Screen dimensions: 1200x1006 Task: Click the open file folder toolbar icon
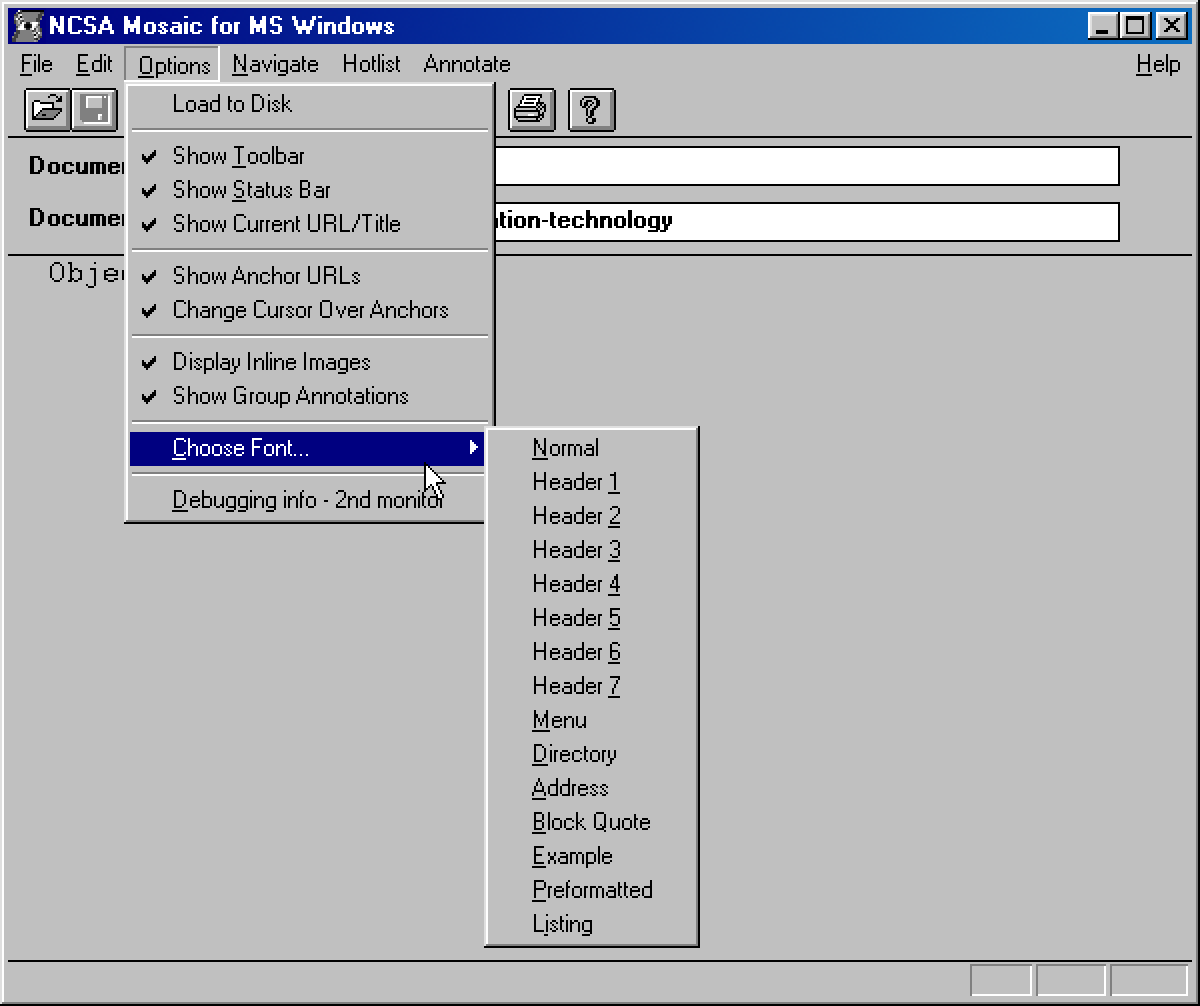[x=47, y=110]
